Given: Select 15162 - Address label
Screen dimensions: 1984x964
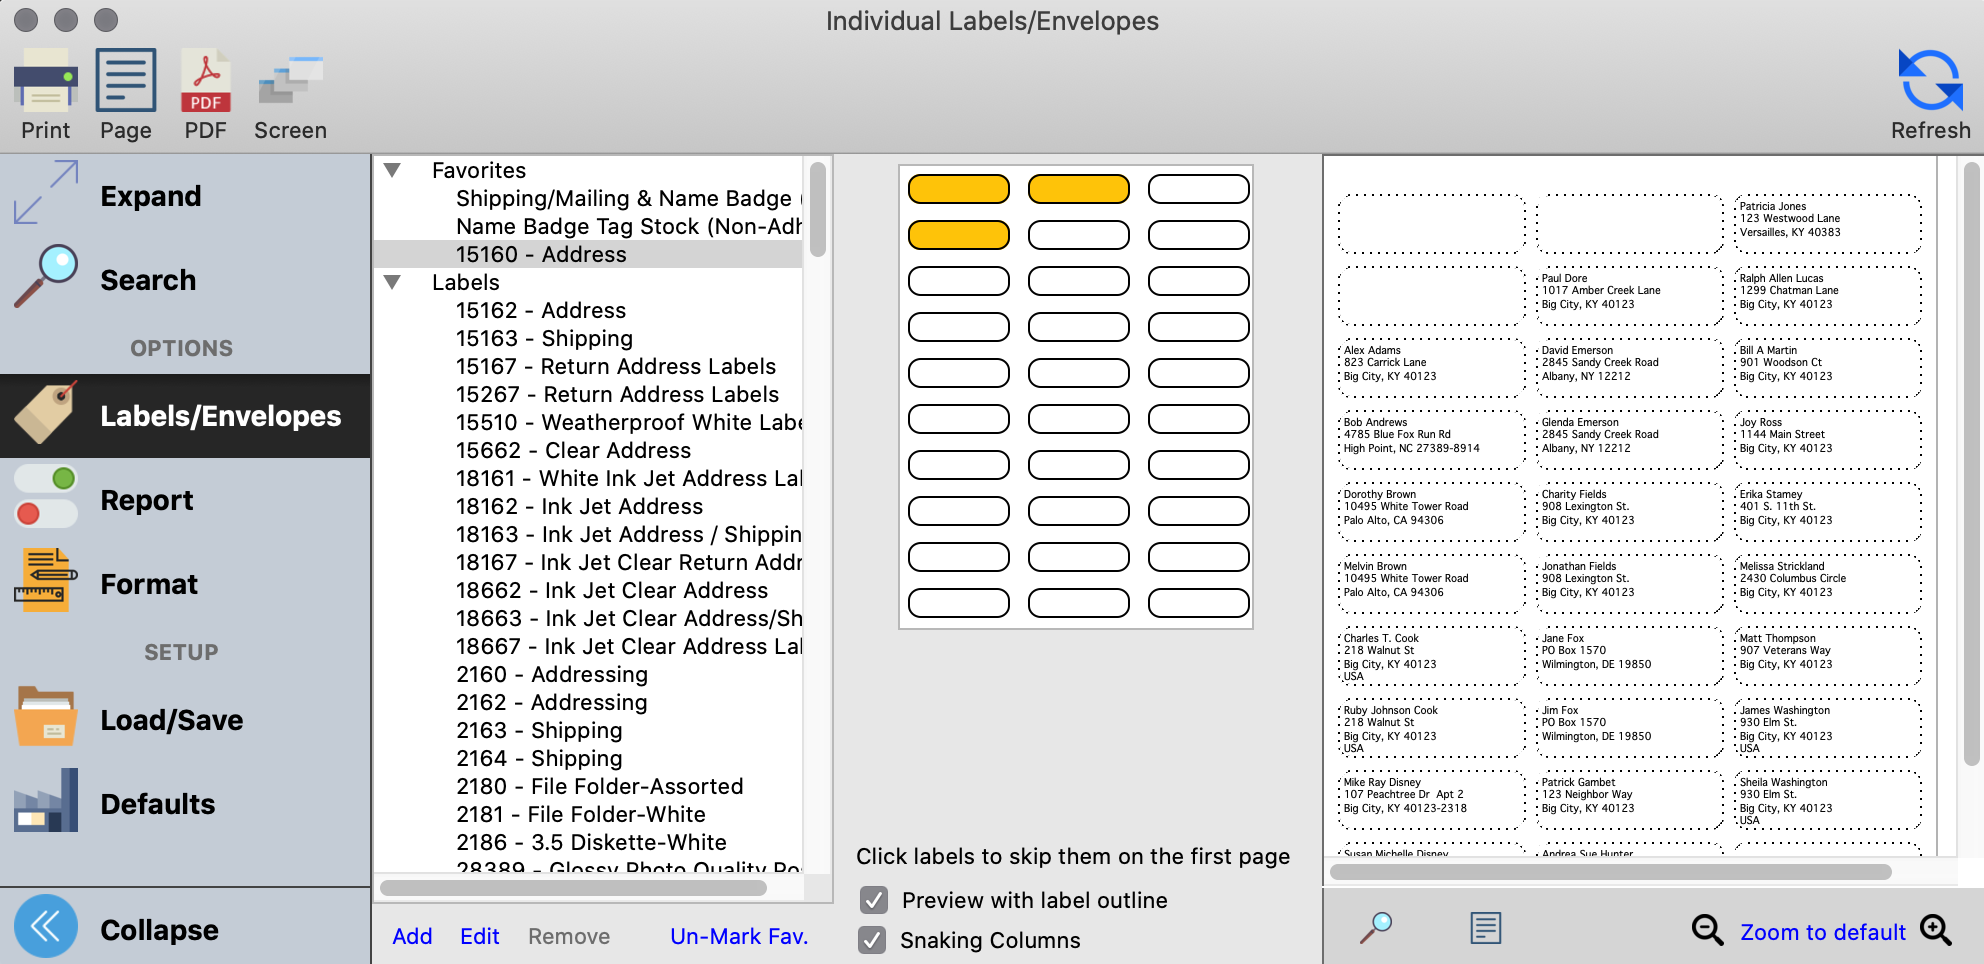Looking at the screenshot, I should point(588,310).
